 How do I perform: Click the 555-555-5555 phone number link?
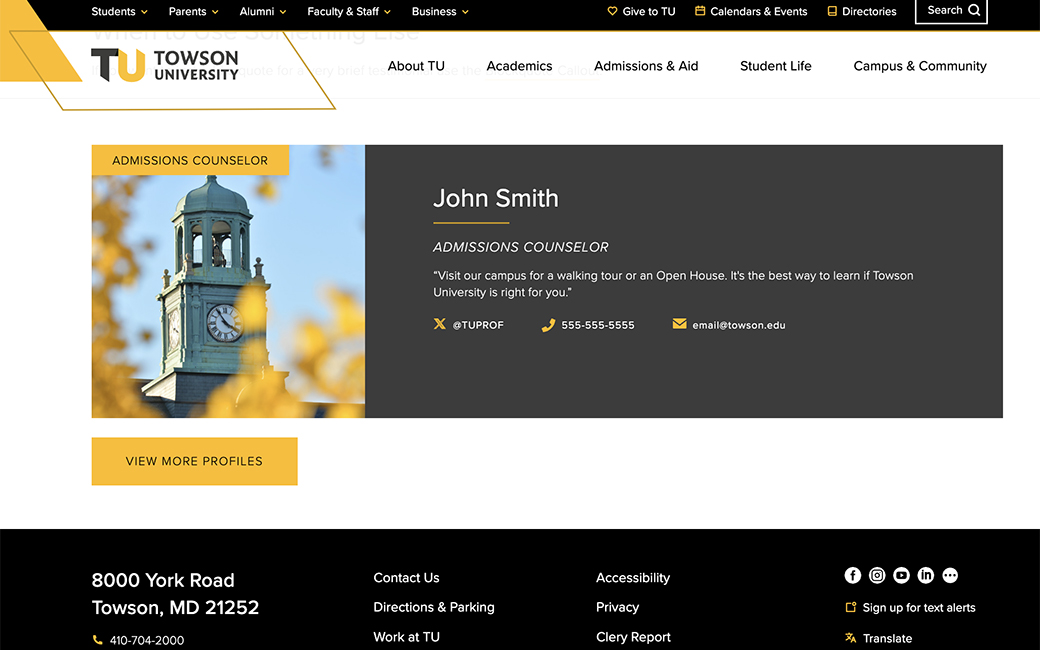pyautogui.click(x=598, y=325)
